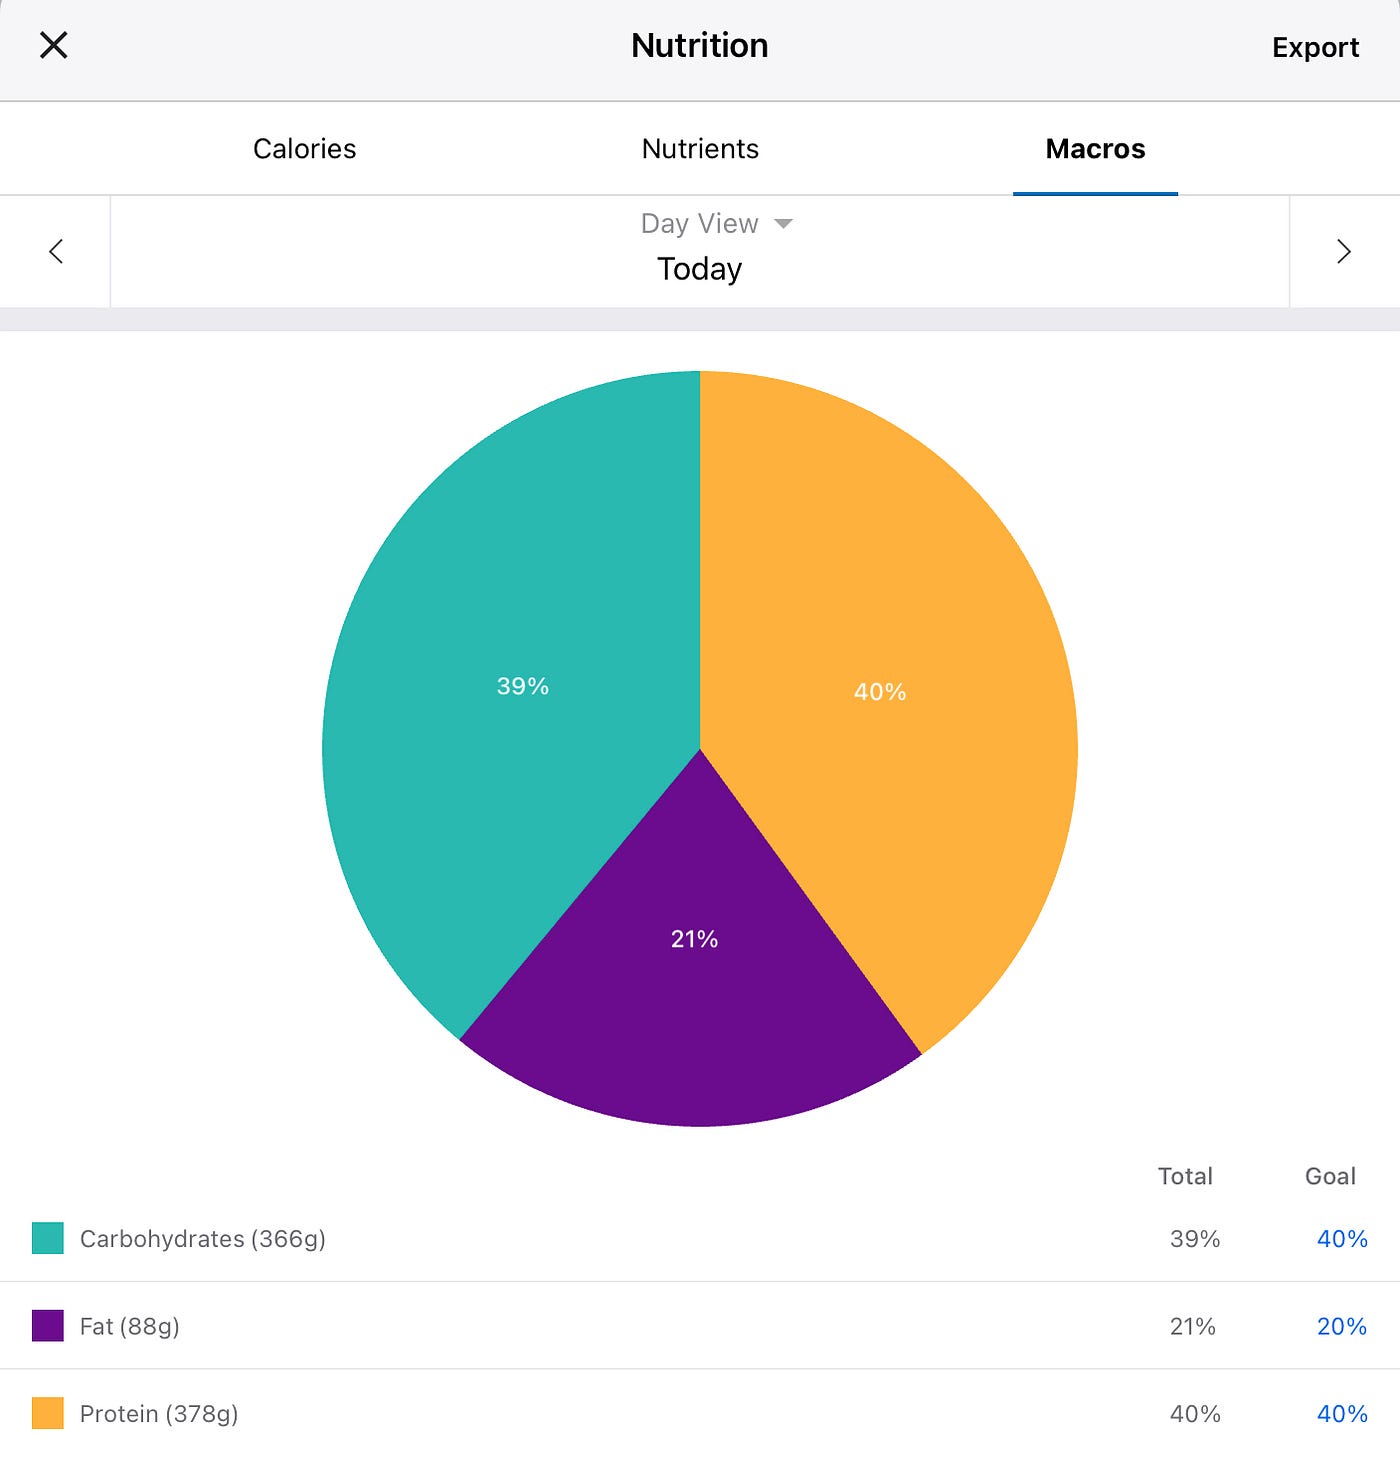Switch to the Nutrients tab

pos(700,149)
